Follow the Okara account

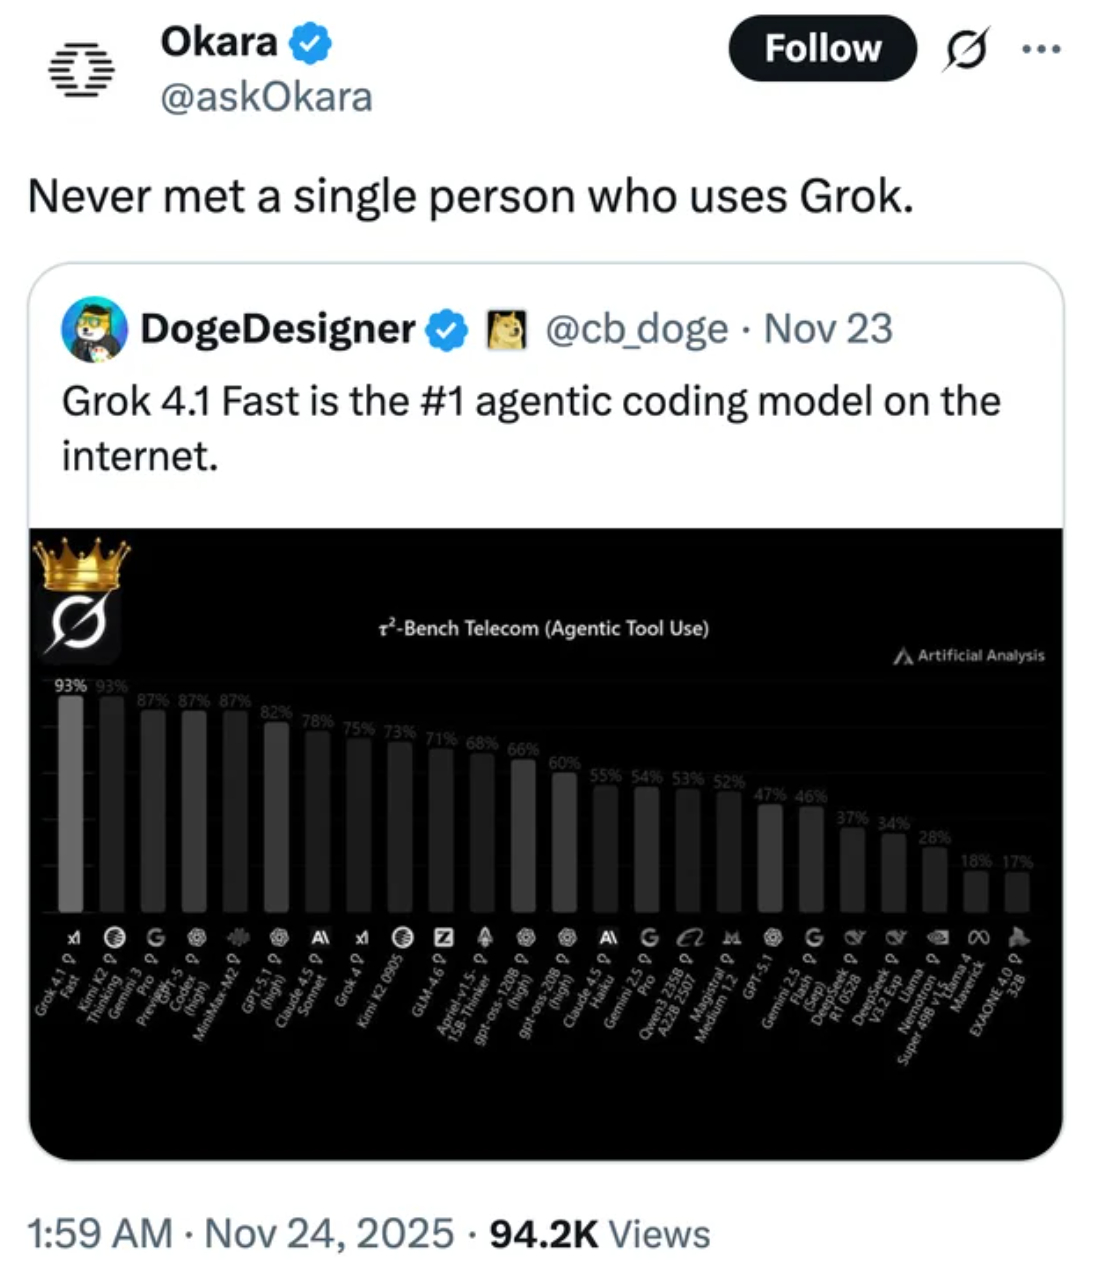[822, 48]
